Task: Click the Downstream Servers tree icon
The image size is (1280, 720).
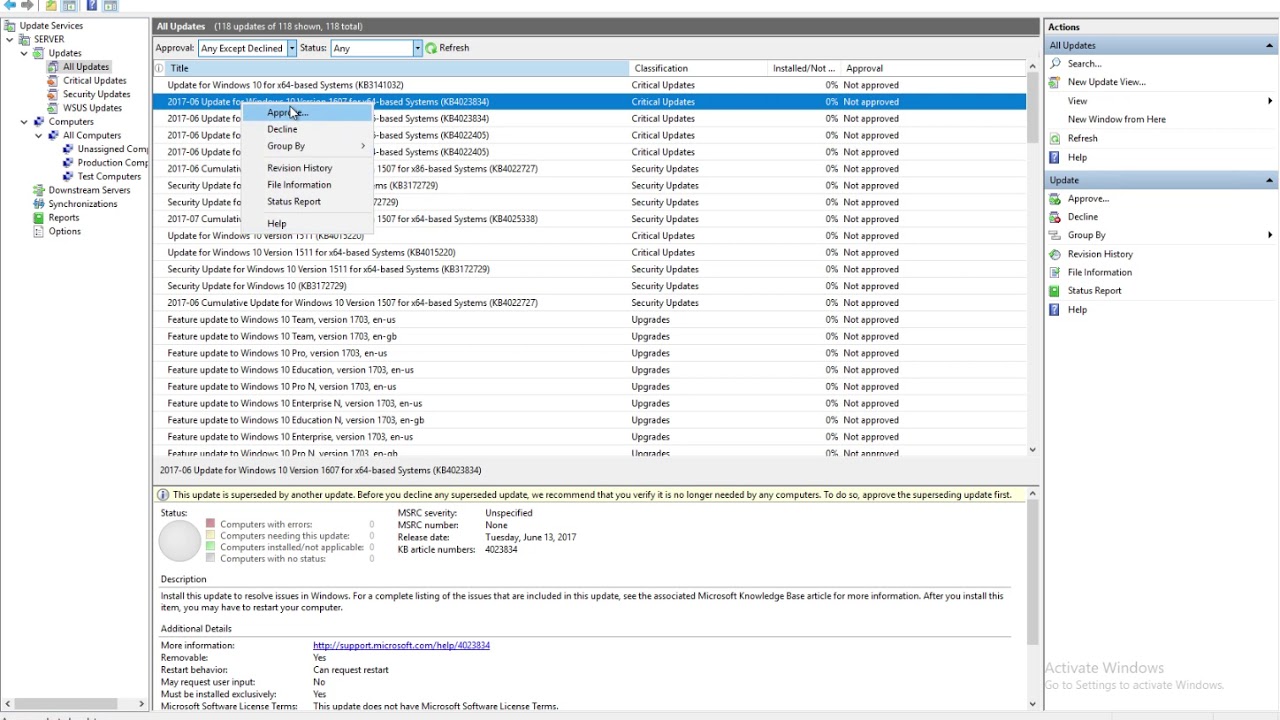Action: coord(39,190)
